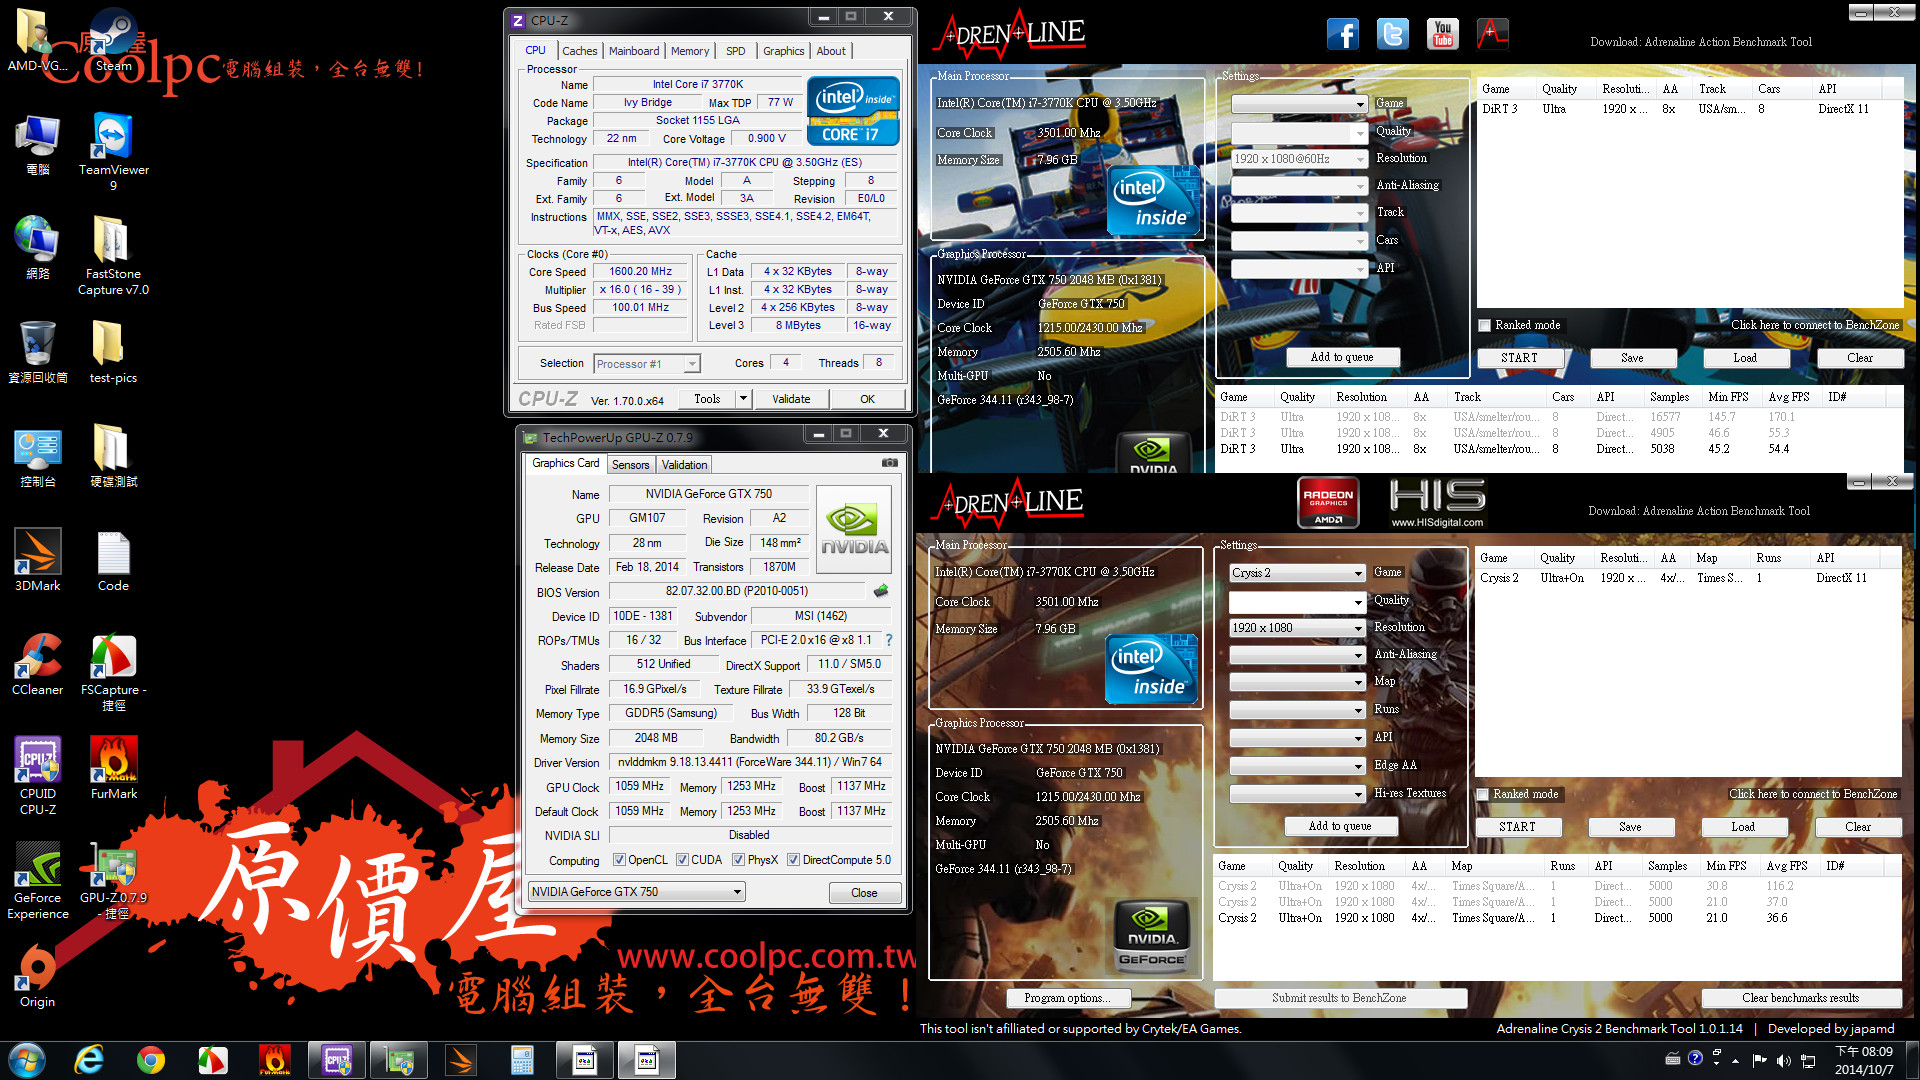Image resolution: width=1920 pixels, height=1080 pixels.
Task: Click volume icon in system tray
Action: click(1783, 1060)
